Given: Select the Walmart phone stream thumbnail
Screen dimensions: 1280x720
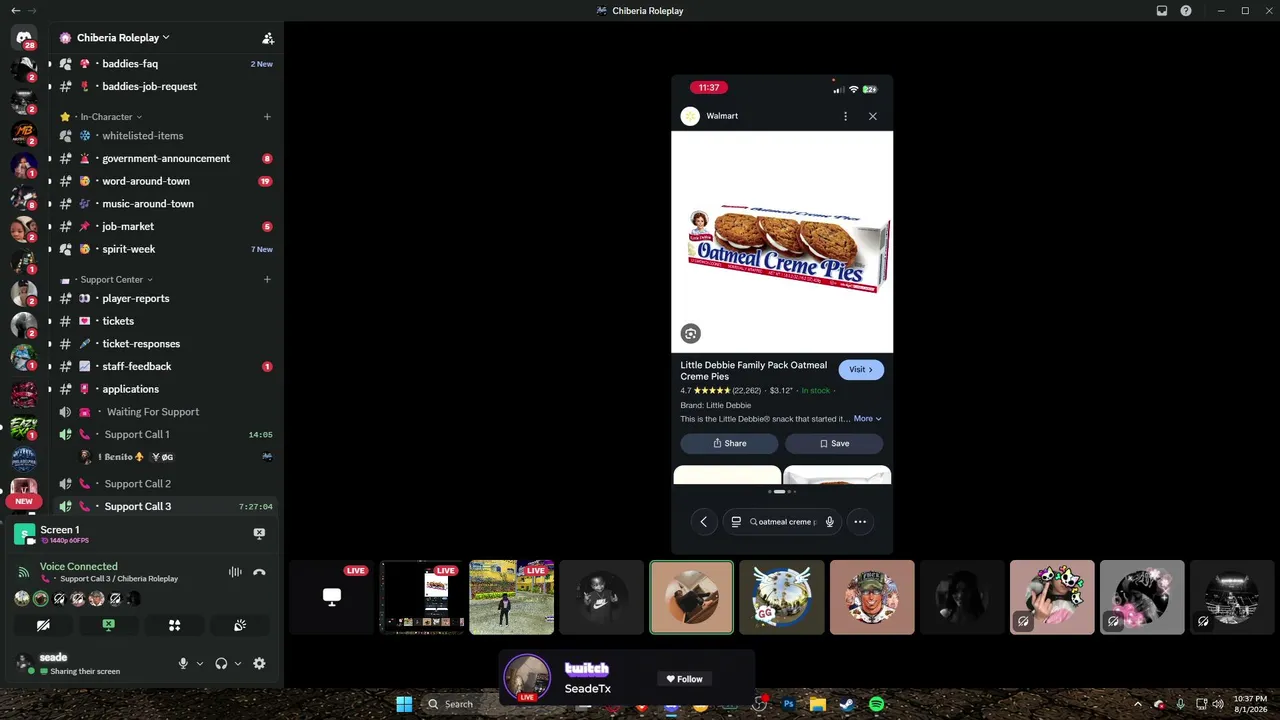Looking at the screenshot, I should [x=422, y=597].
